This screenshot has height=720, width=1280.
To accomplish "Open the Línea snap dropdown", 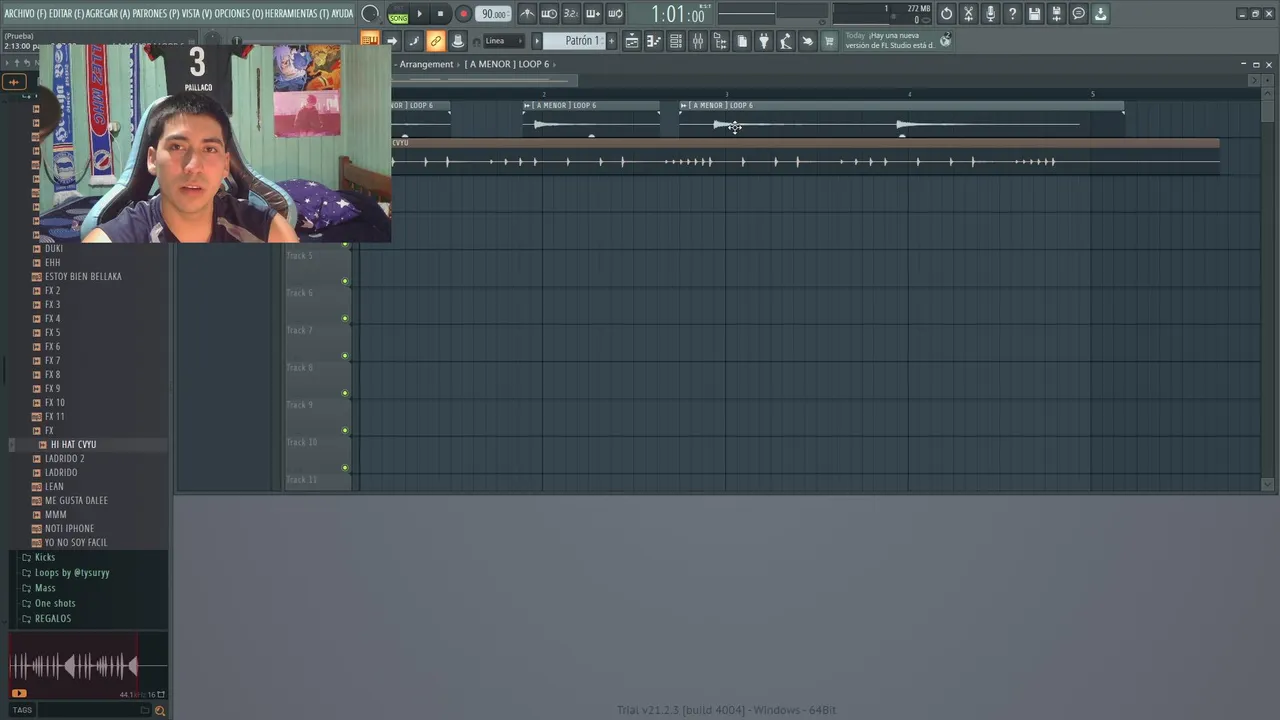I will pos(504,41).
